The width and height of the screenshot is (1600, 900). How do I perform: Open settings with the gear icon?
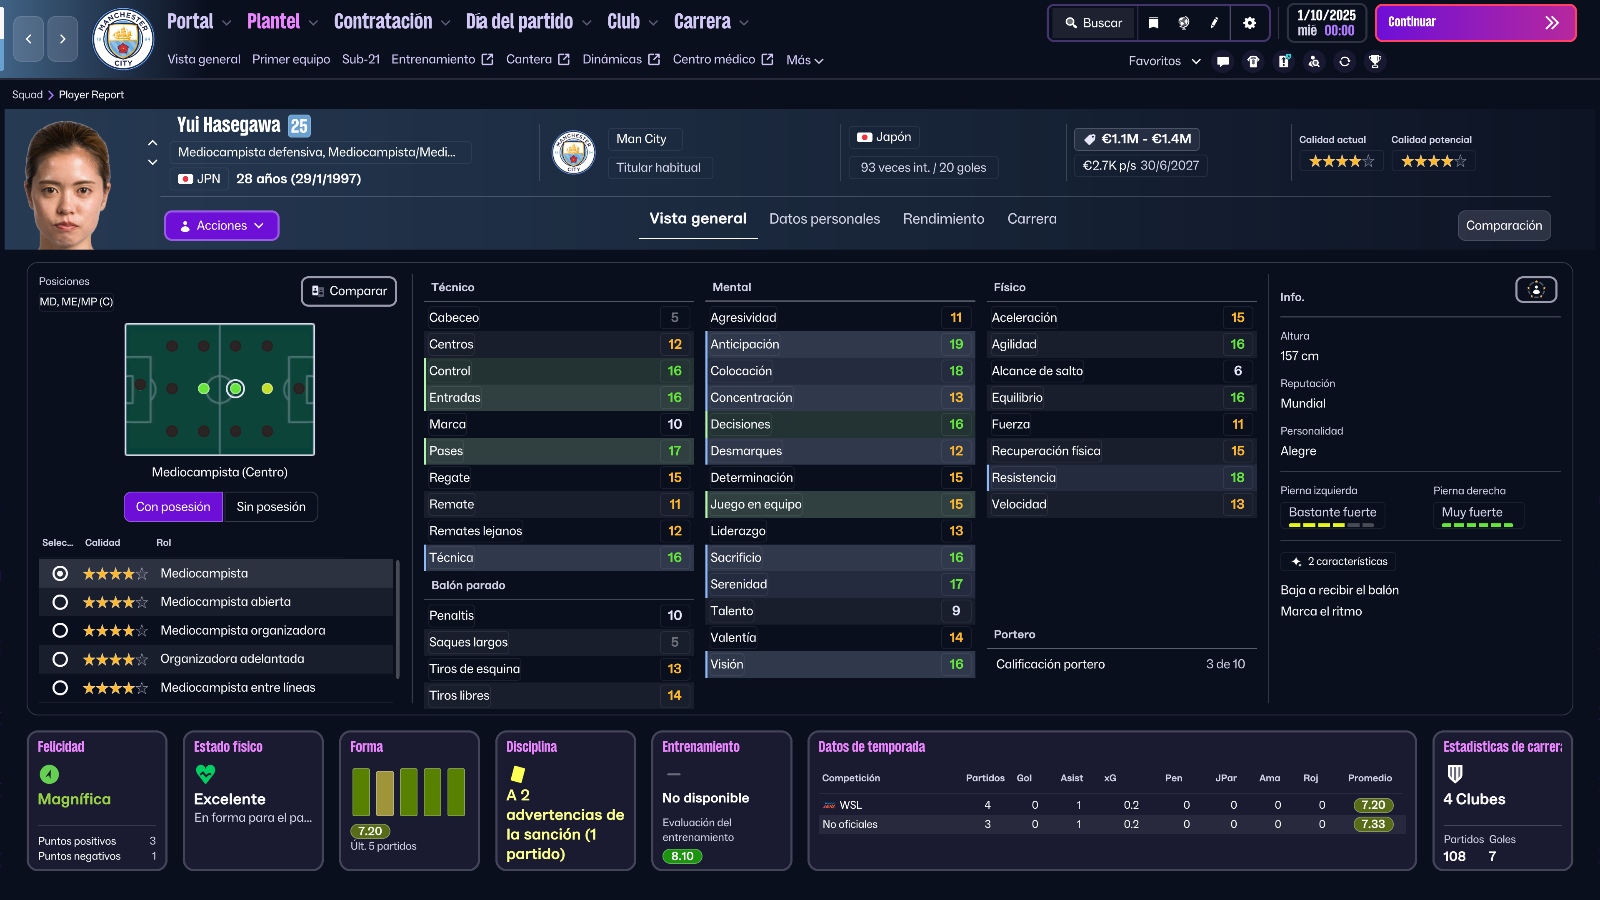point(1249,23)
